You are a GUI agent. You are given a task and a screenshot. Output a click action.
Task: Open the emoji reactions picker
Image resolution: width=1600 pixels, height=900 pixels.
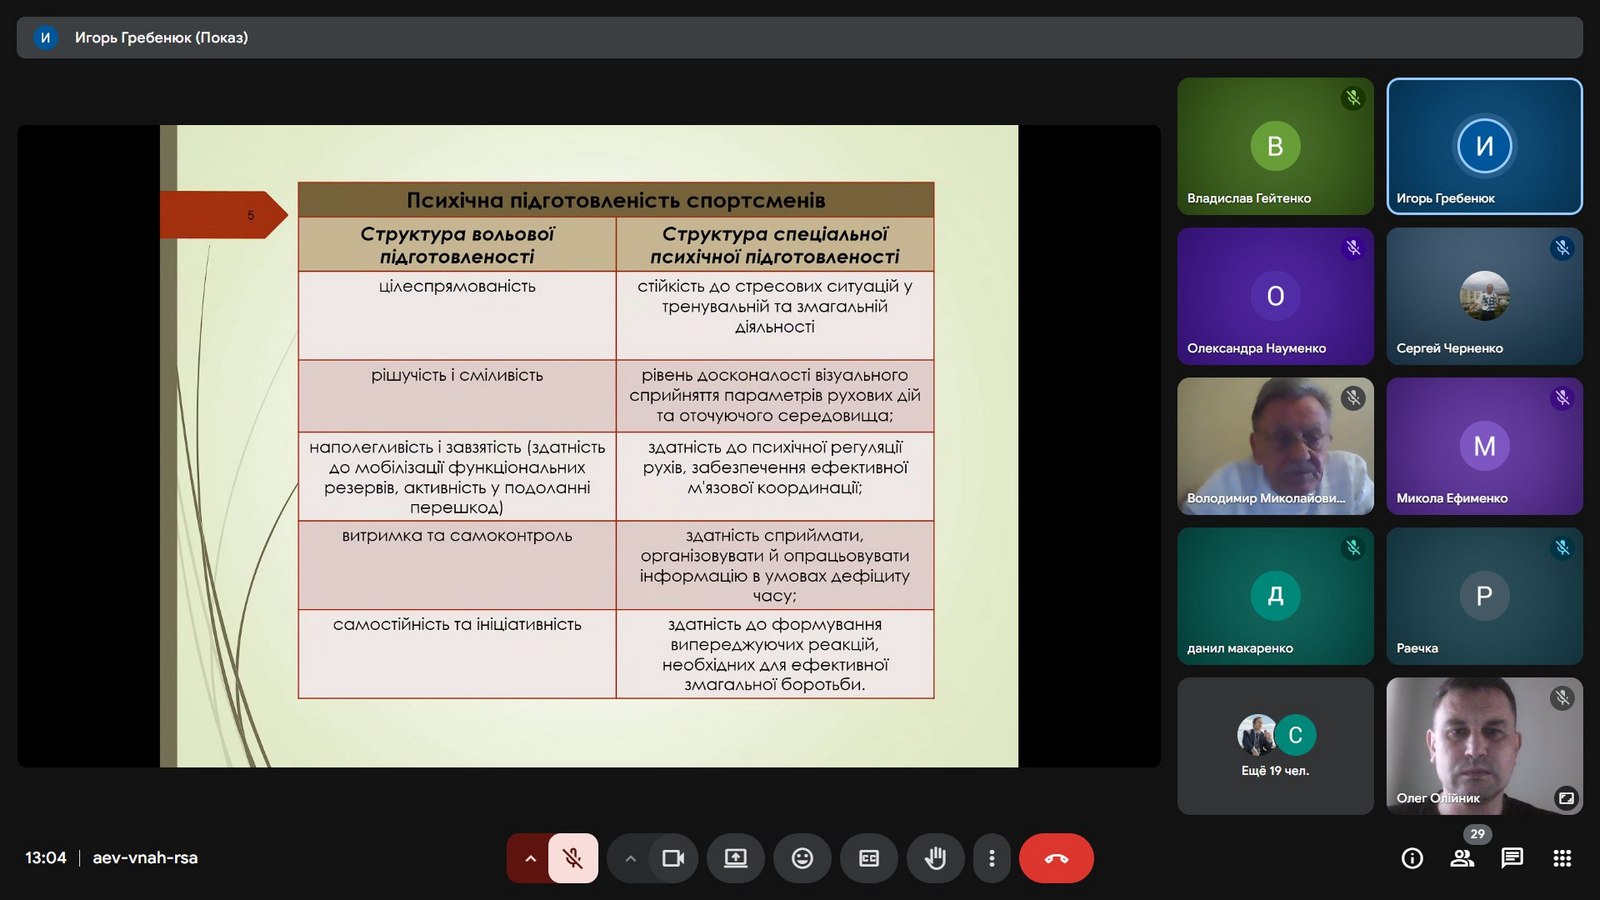(x=802, y=858)
